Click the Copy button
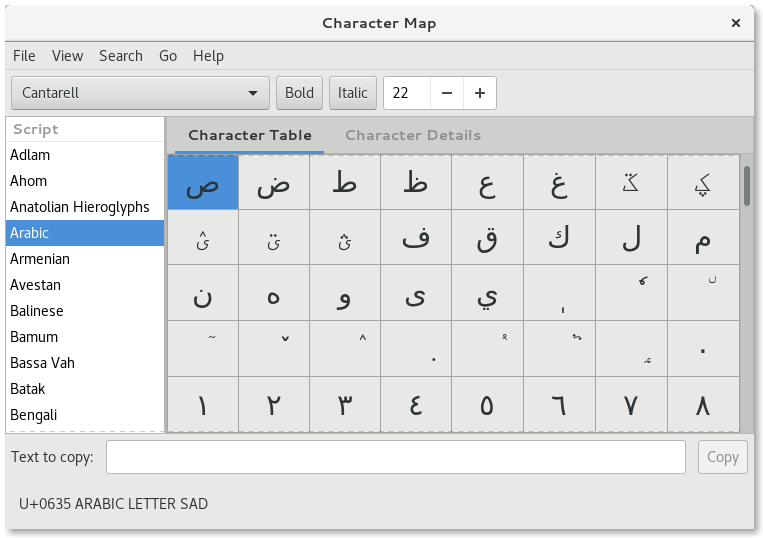Screen dimensions: 763x538 722,457
